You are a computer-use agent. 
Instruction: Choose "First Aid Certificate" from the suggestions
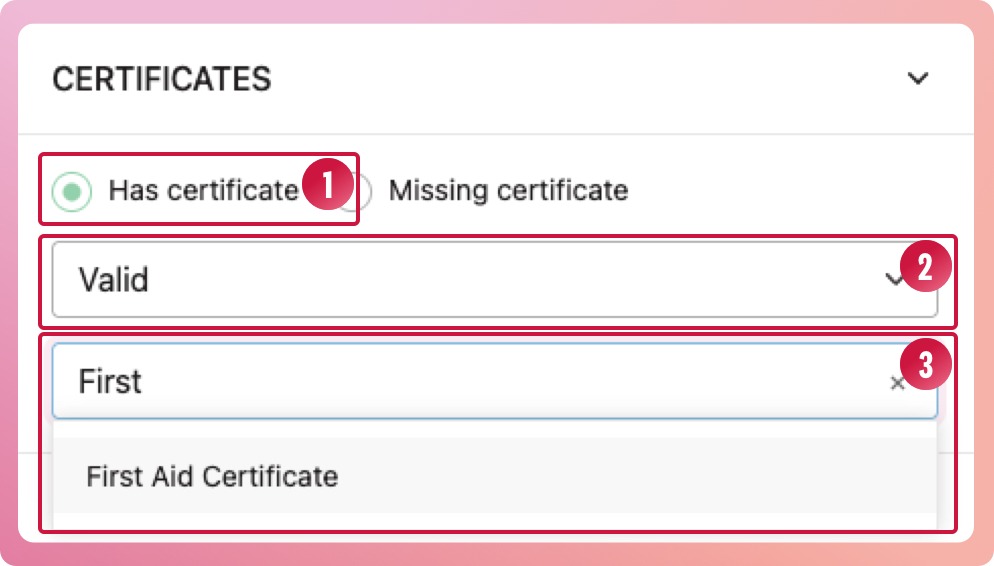coord(212,476)
